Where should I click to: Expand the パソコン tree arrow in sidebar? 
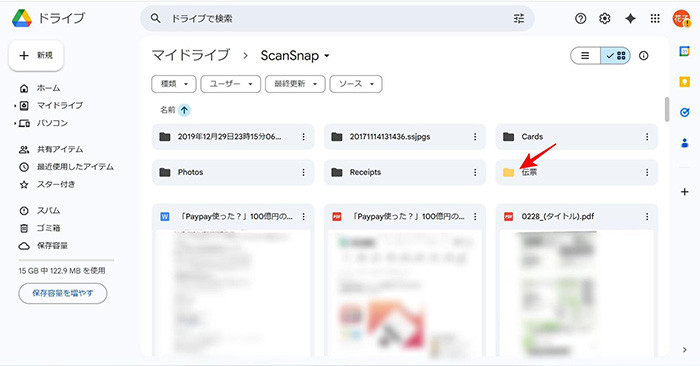tap(15, 123)
